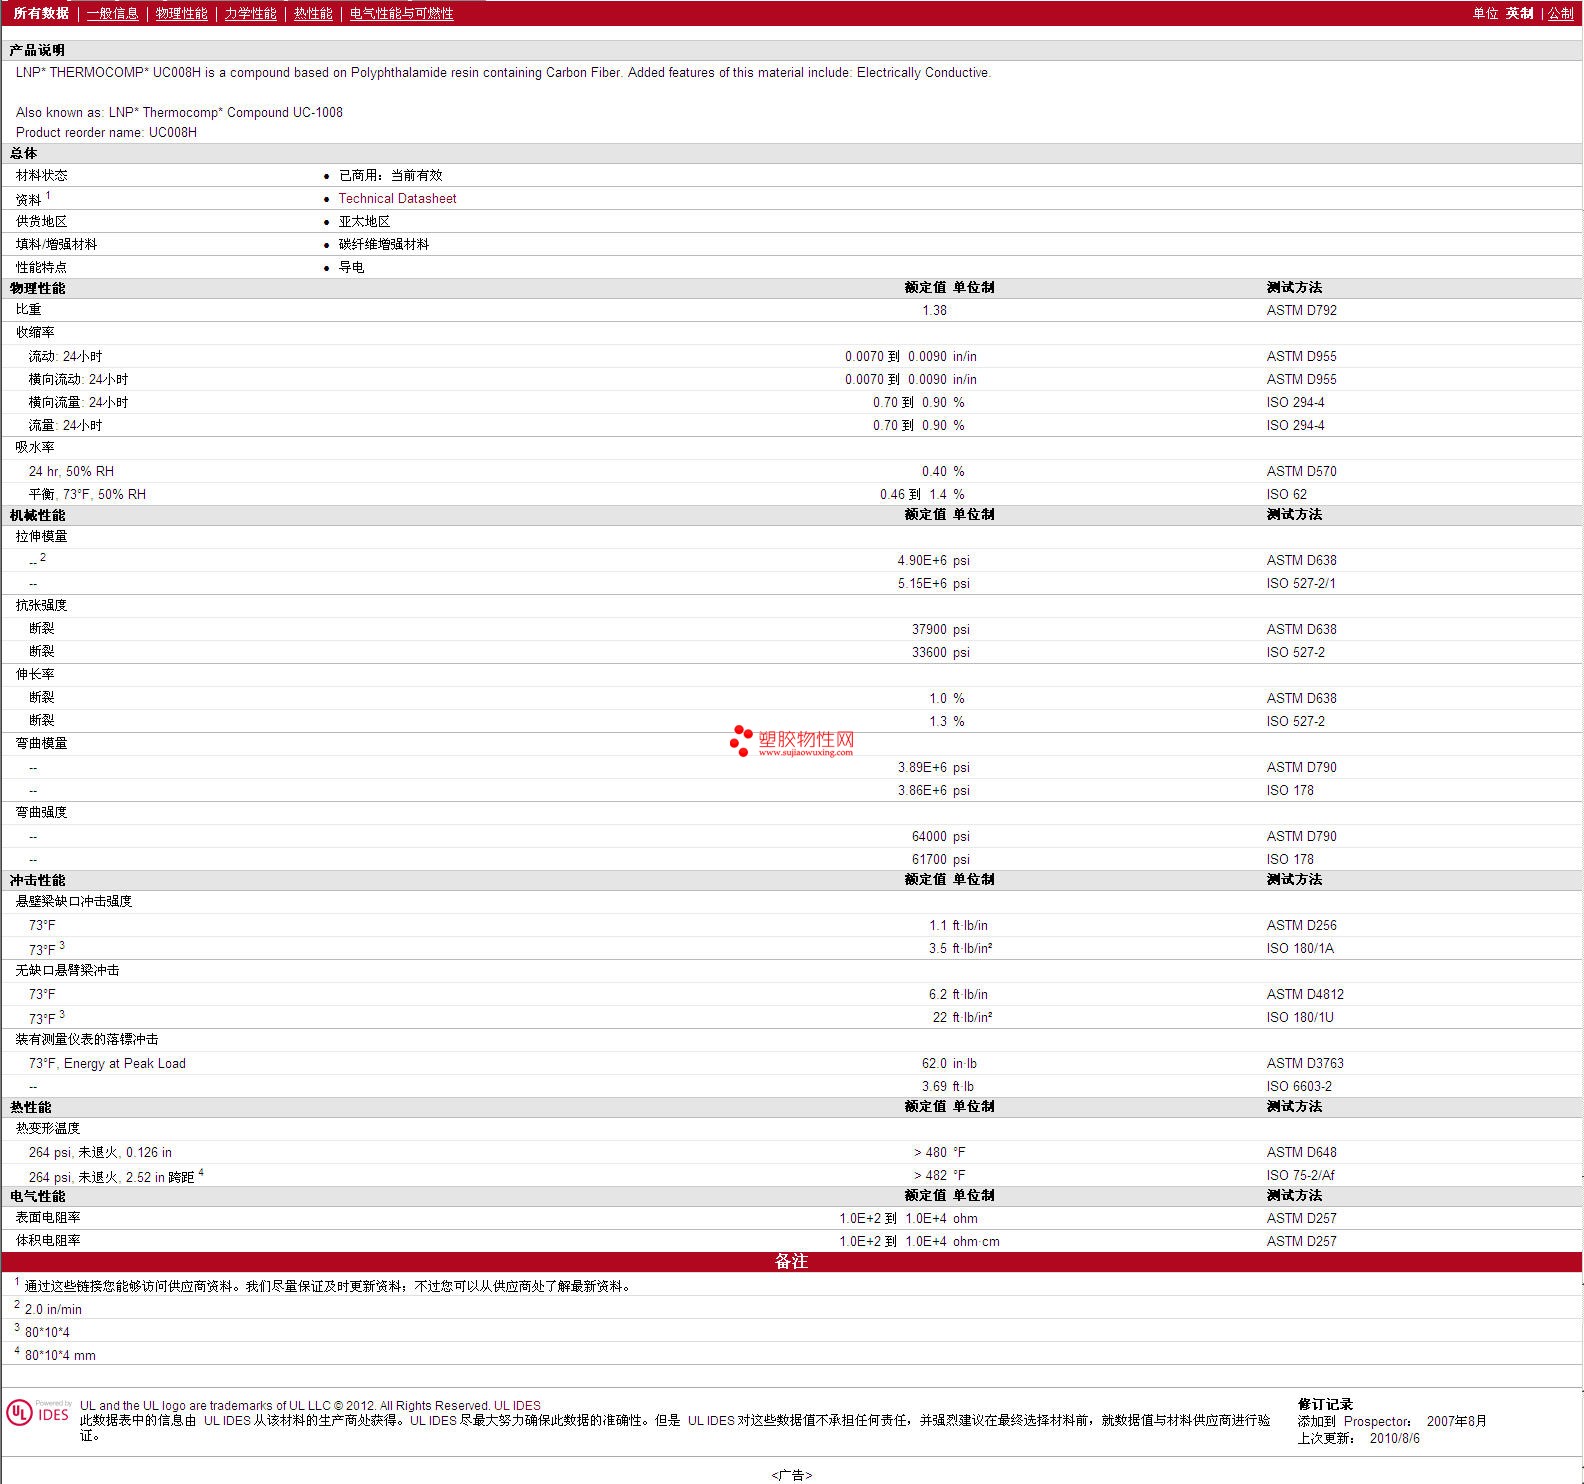Click the UL IDES link after Rights Reserved
This screenshot has width=1584, height=1484.
[x=517, y=1405]
